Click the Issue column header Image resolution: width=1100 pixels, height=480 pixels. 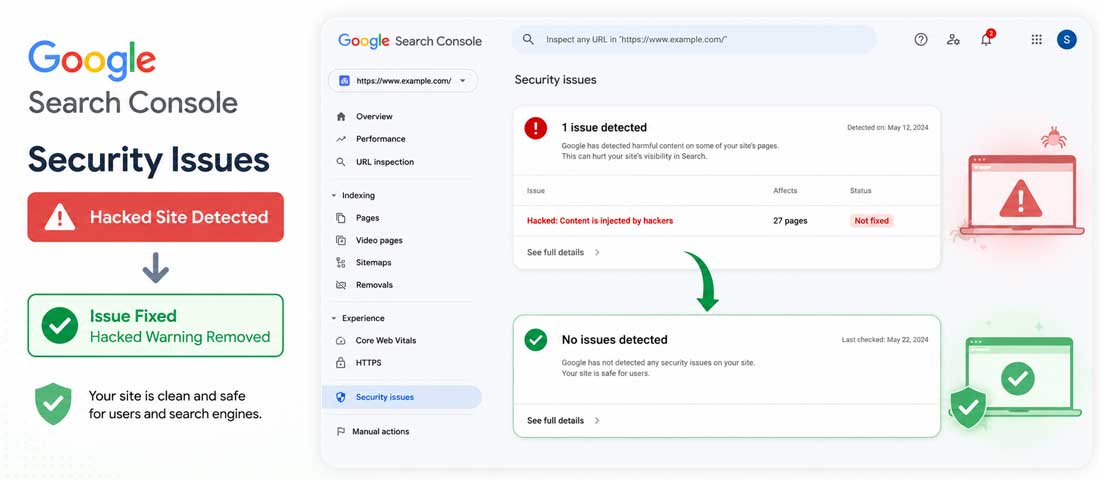click(x=536, y=191)
